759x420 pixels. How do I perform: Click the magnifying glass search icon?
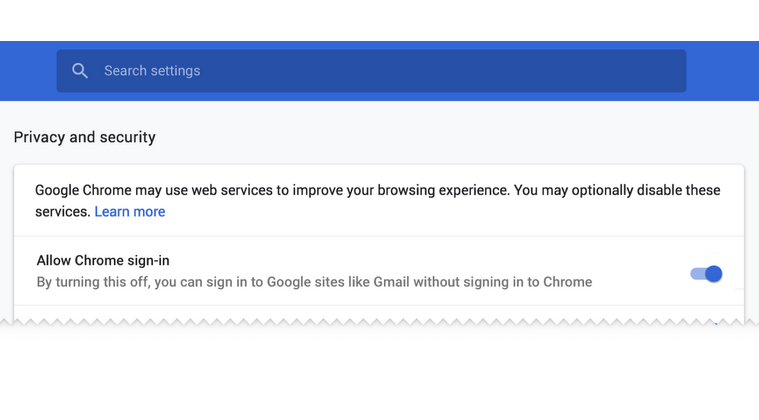point(80,71)
